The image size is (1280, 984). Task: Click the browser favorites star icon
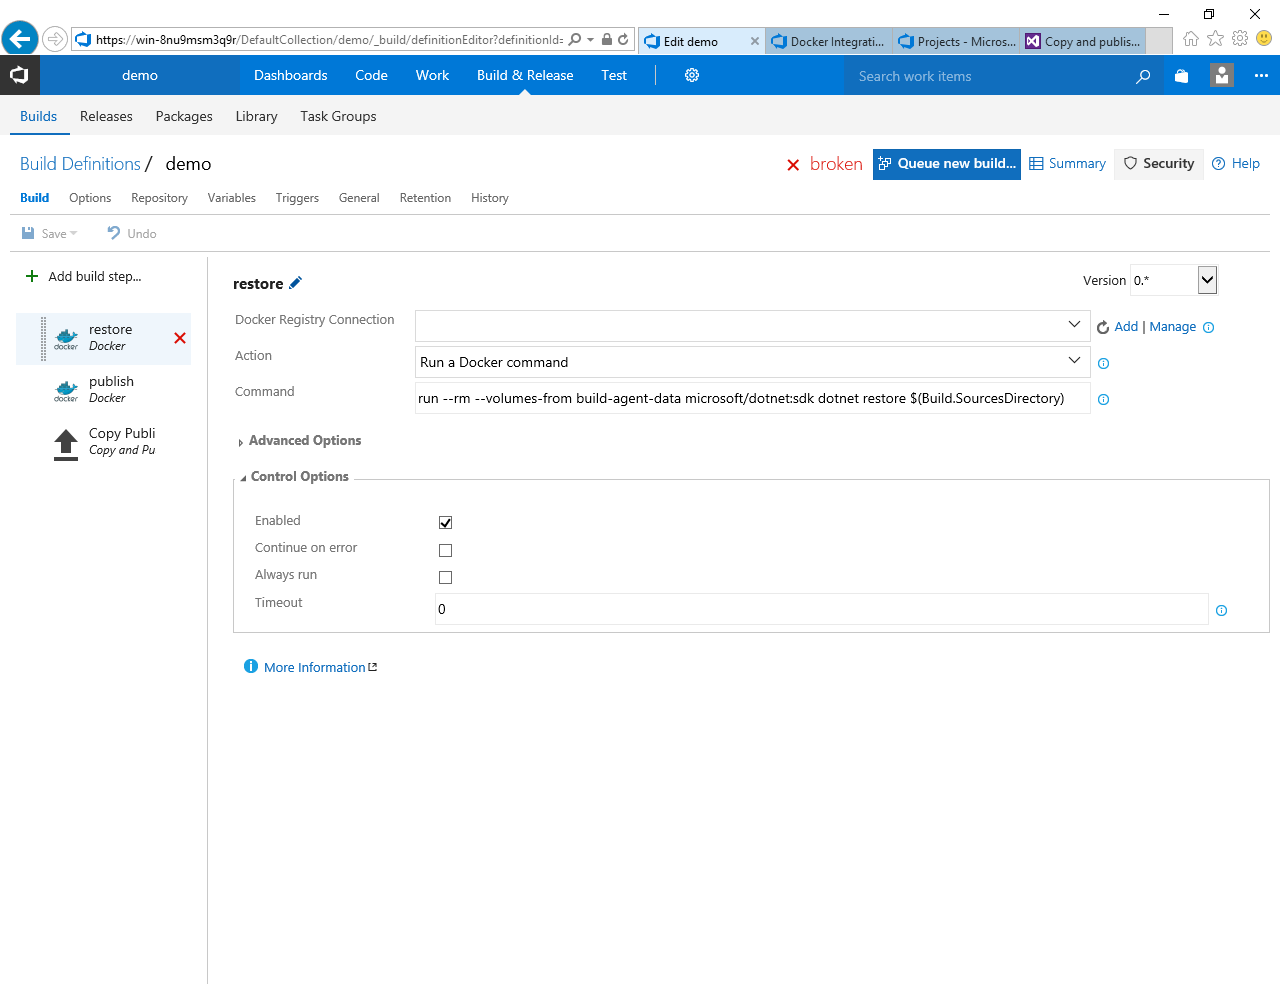pyautogui.click(x=1215, y=39)
